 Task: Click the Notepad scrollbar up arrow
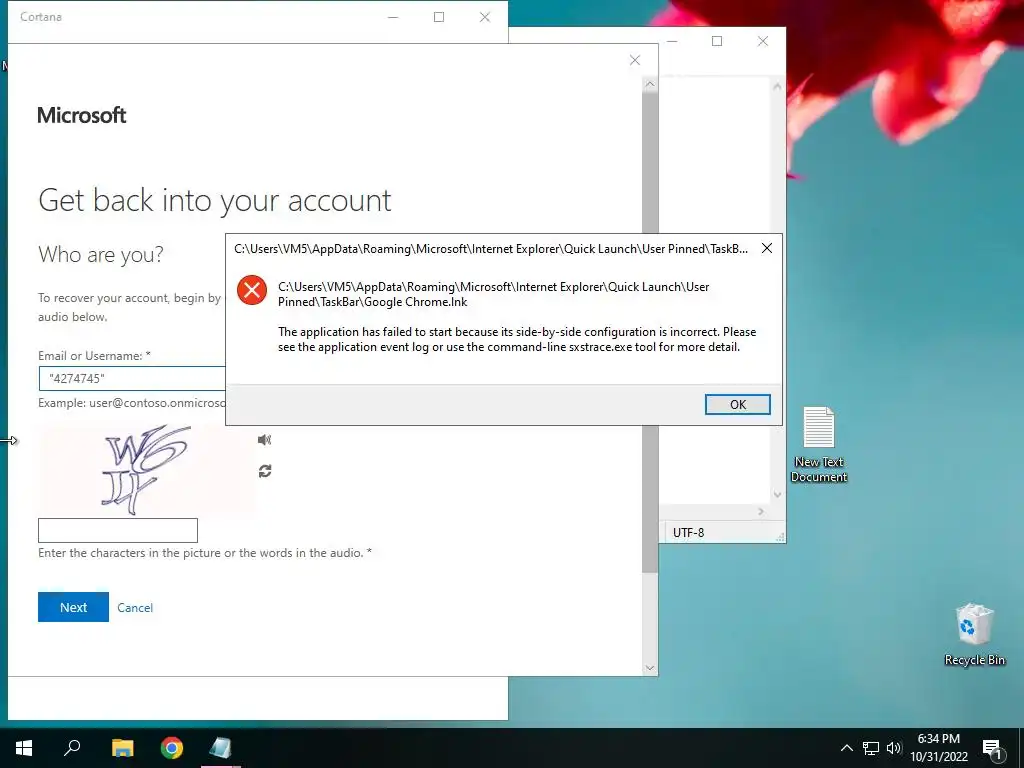click(777, 86)
